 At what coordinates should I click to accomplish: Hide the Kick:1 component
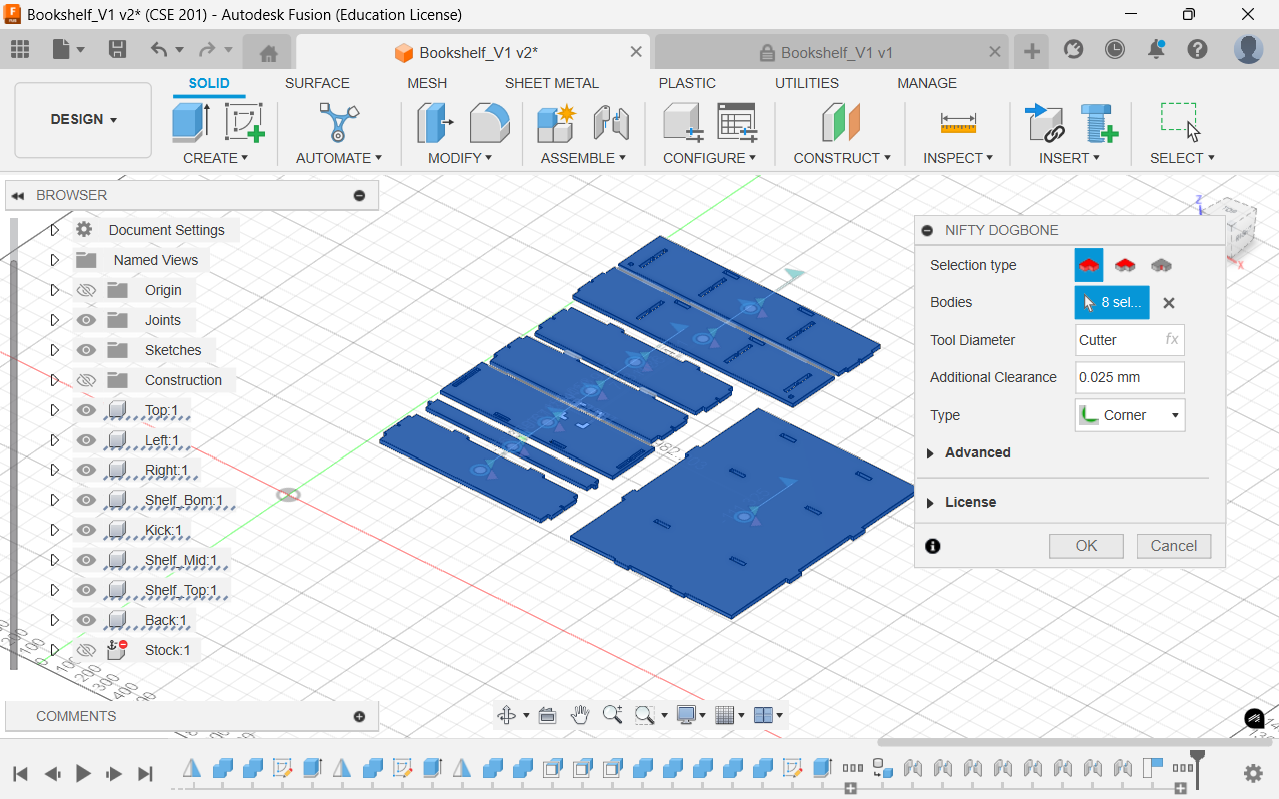click(86, 530)
